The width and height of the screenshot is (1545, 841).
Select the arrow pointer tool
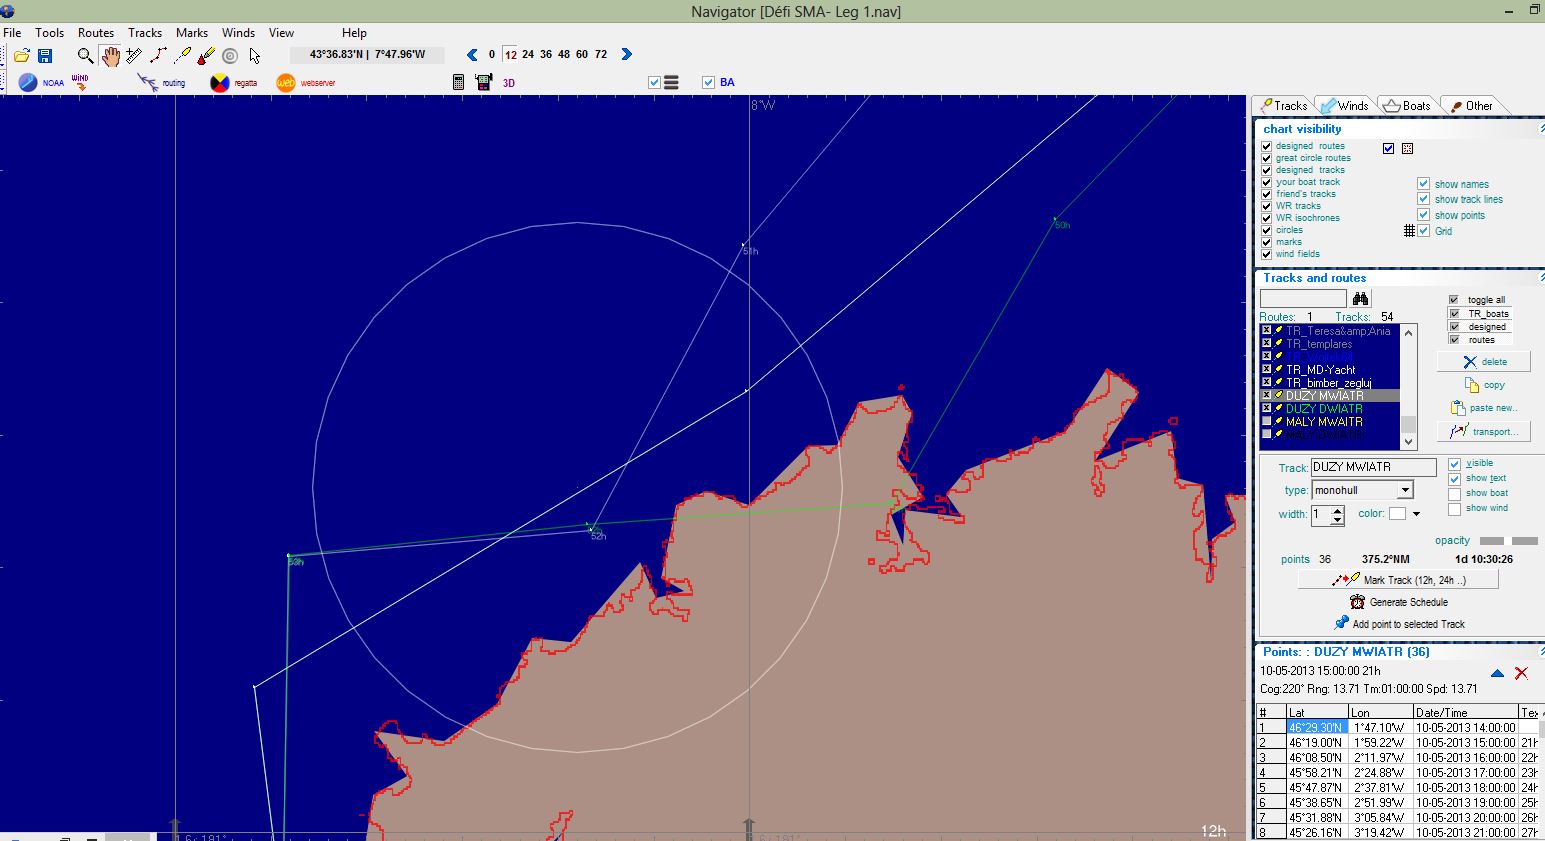click(x=255, y=56)
